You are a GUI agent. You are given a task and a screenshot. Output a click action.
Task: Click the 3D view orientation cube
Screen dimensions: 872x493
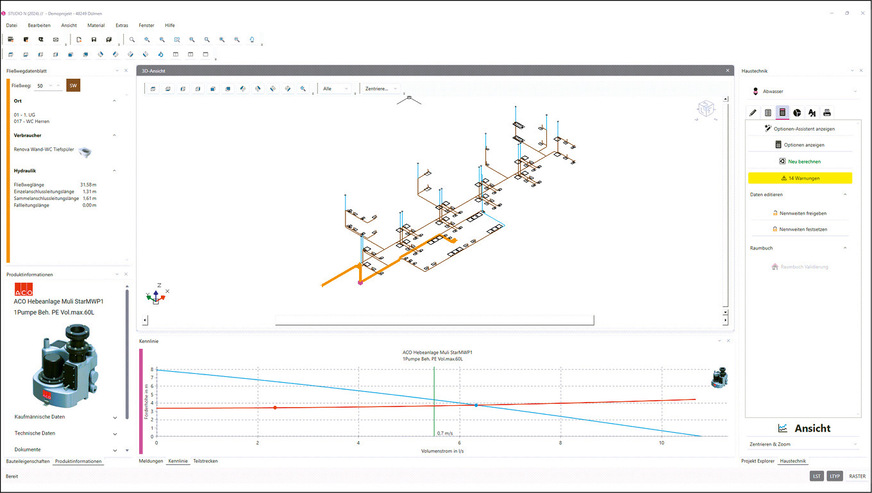coord(706,108)
